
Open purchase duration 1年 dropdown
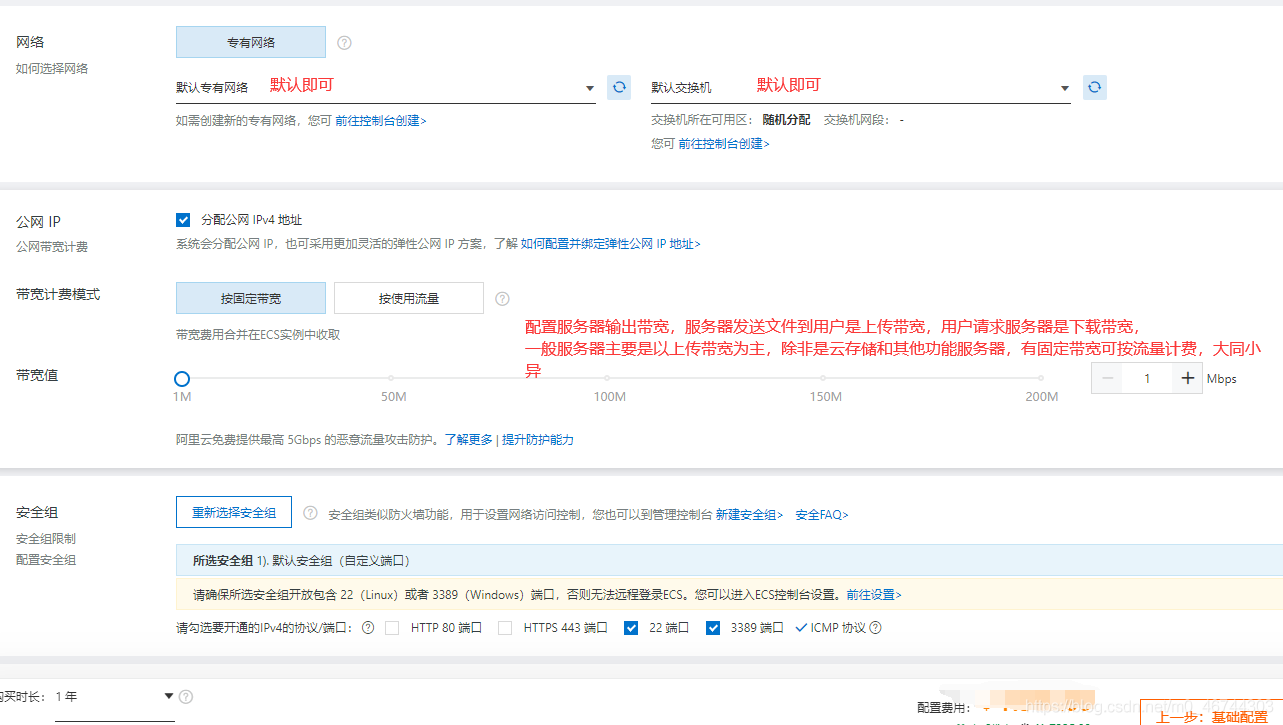pos(115,697)
